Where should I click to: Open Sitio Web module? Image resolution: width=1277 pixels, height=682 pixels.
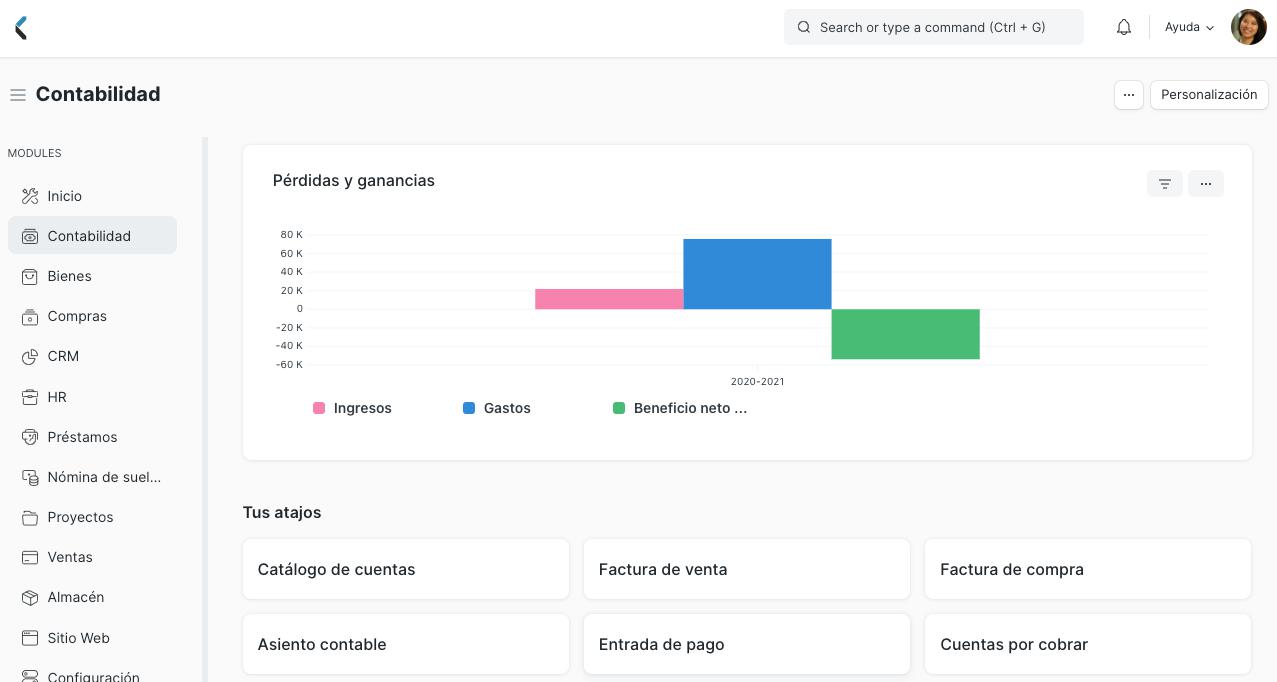click(92, 638)
